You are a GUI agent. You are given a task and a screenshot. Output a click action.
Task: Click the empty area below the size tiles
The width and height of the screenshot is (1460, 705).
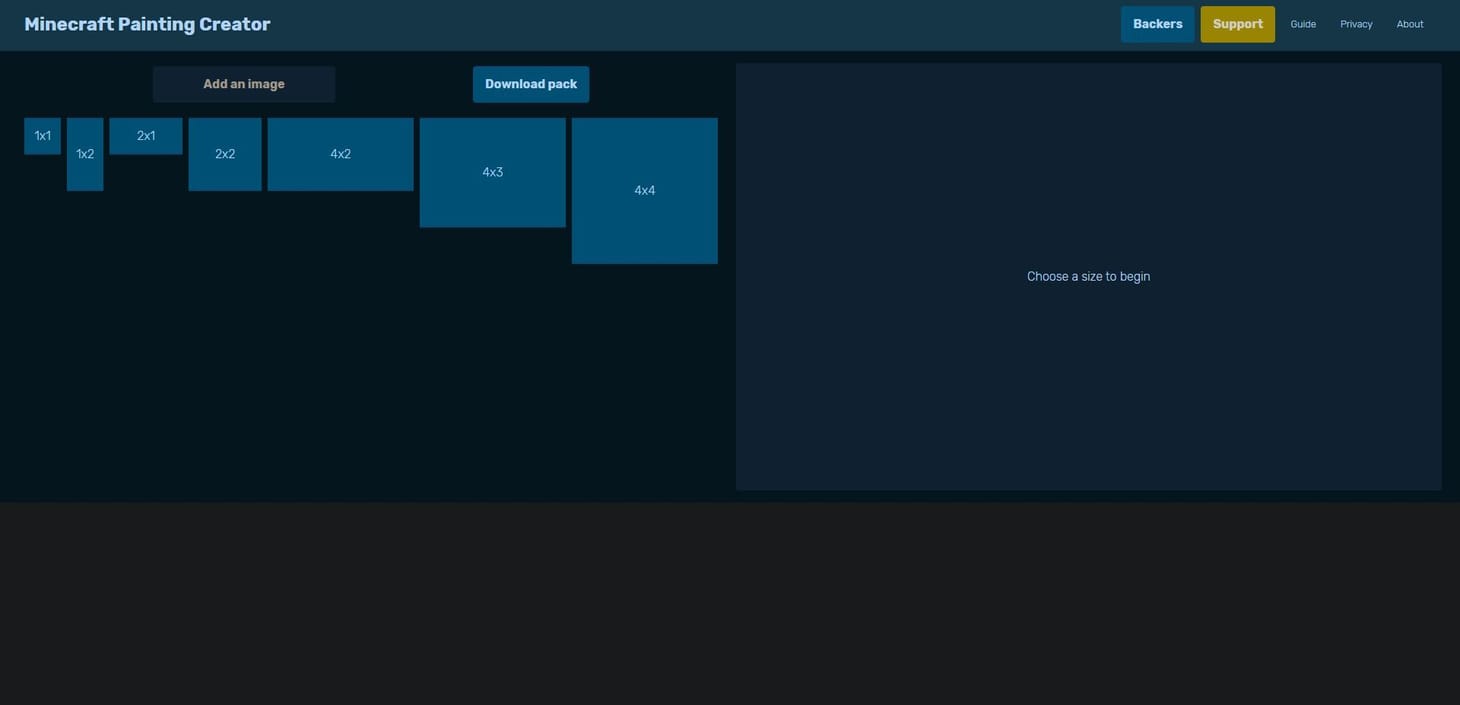(360, 380)
